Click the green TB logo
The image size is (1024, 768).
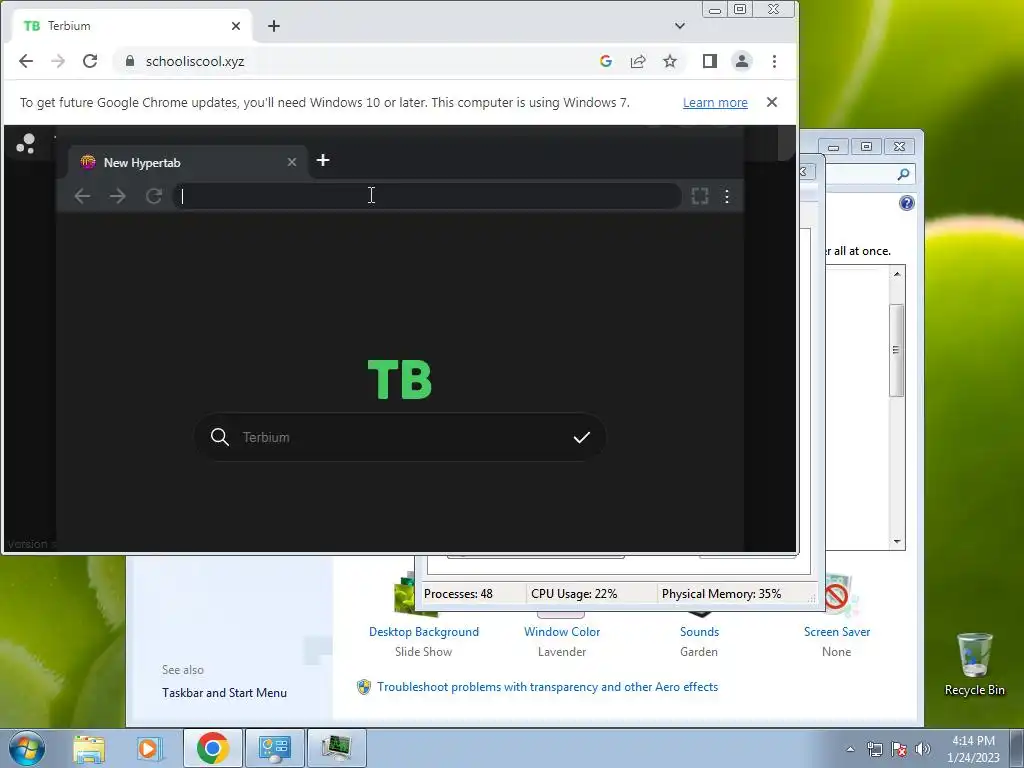pyautogui.click(x=400, y=379)
